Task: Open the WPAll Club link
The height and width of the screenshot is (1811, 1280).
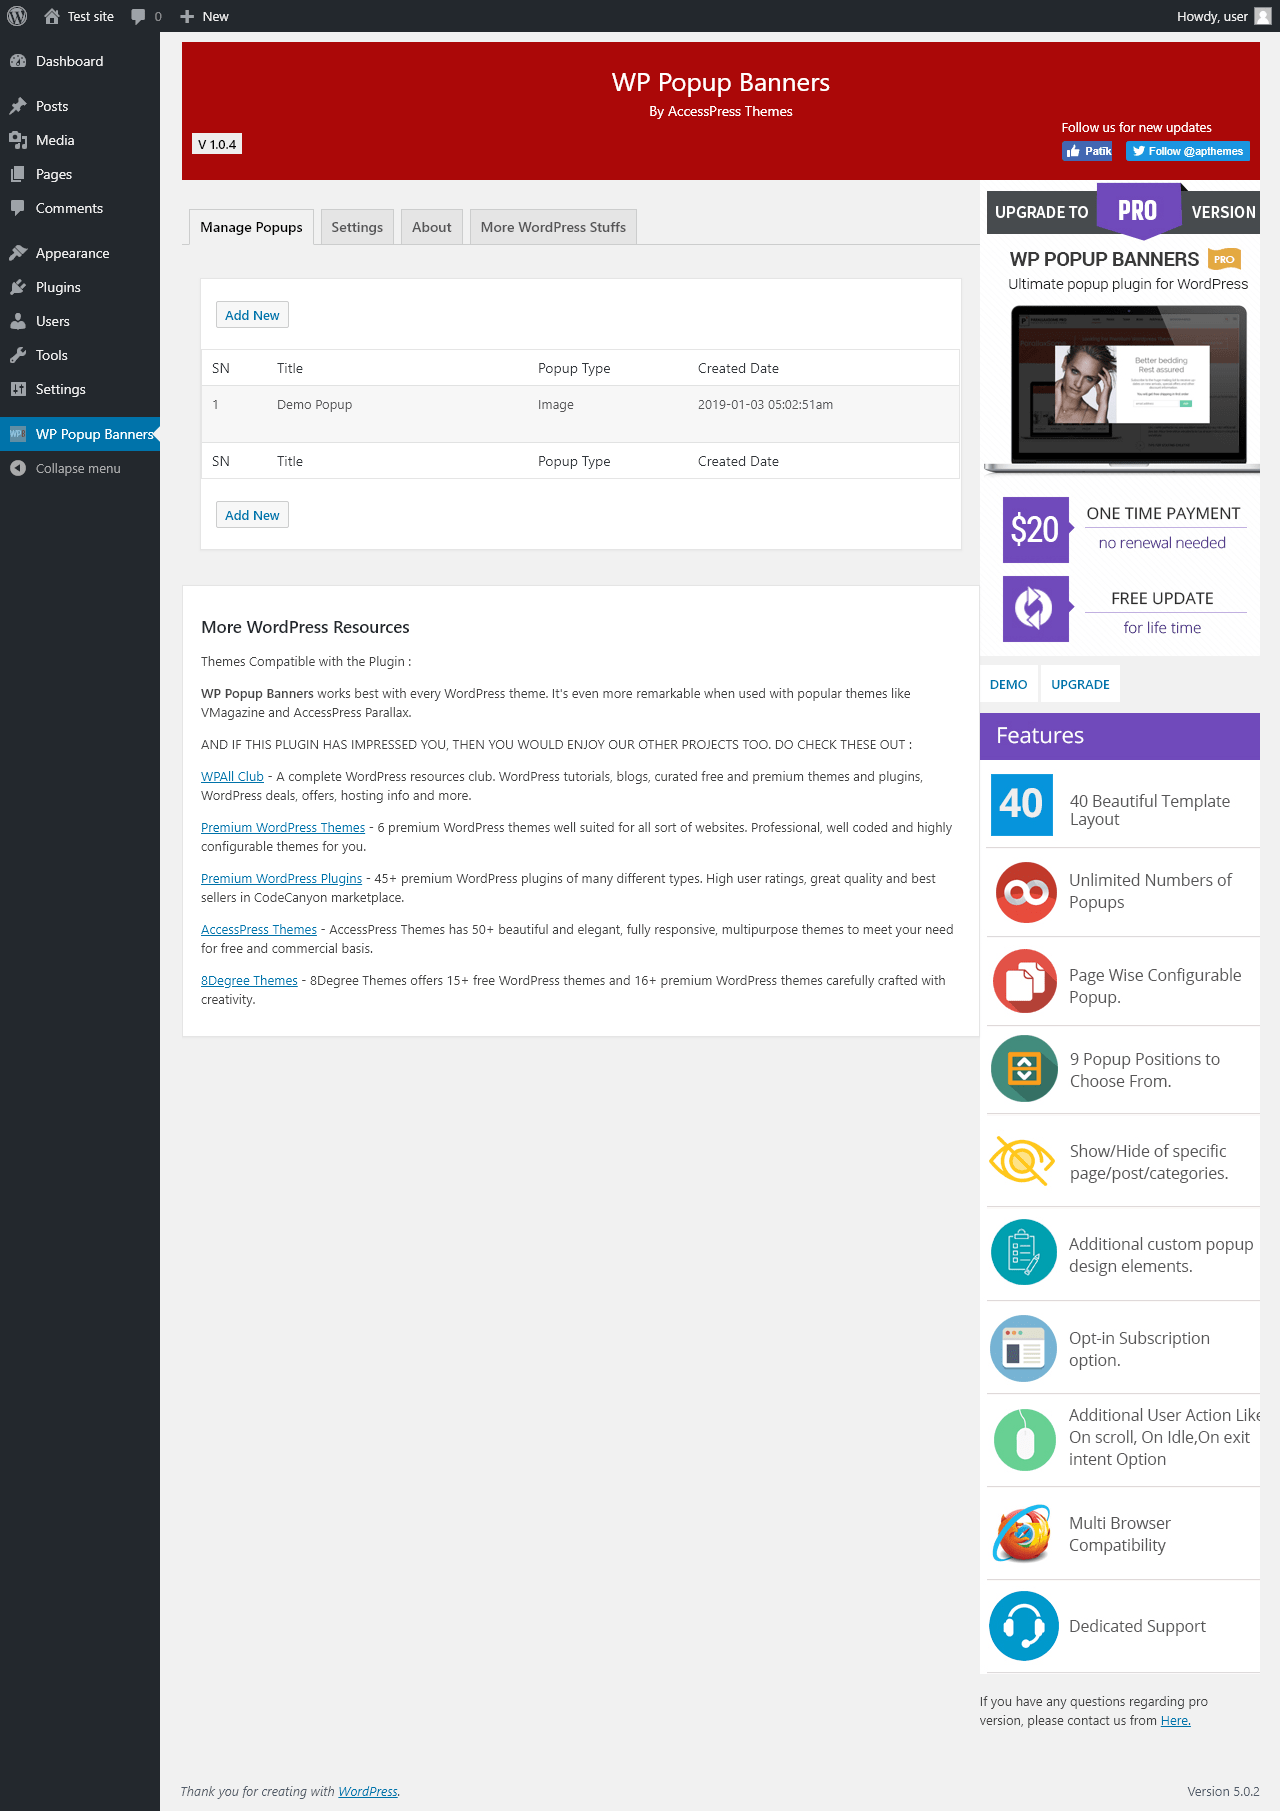Action: (x=232, y=776)
